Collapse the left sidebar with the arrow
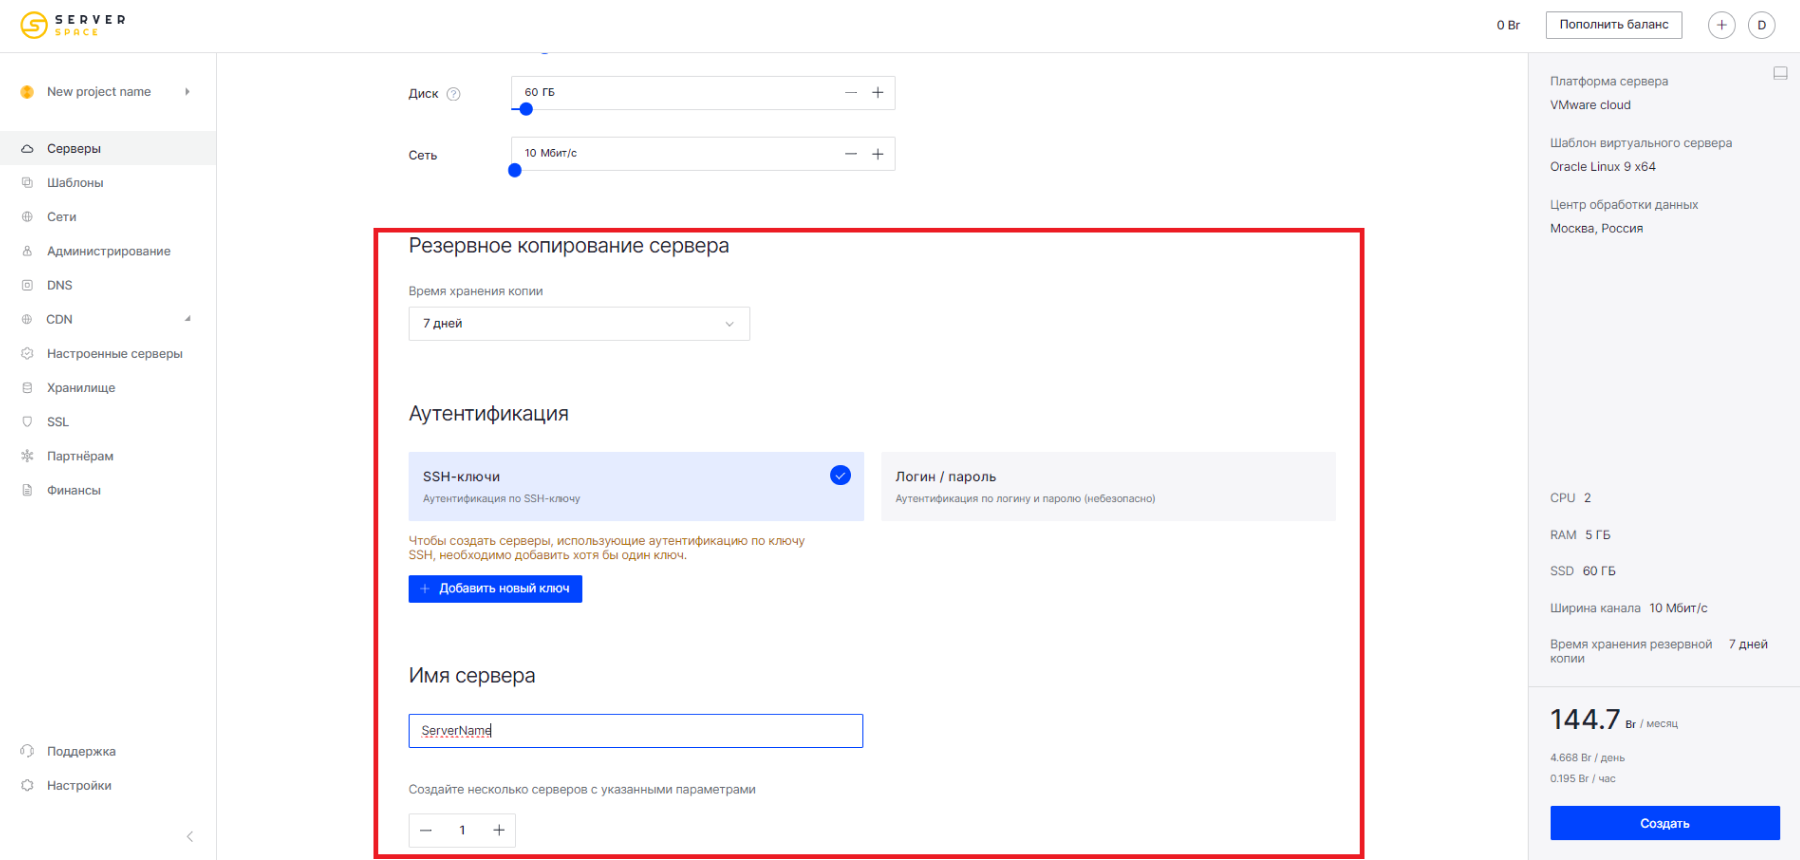Image resolution: width=1800 pixels, height=860 pixels. 190,836
